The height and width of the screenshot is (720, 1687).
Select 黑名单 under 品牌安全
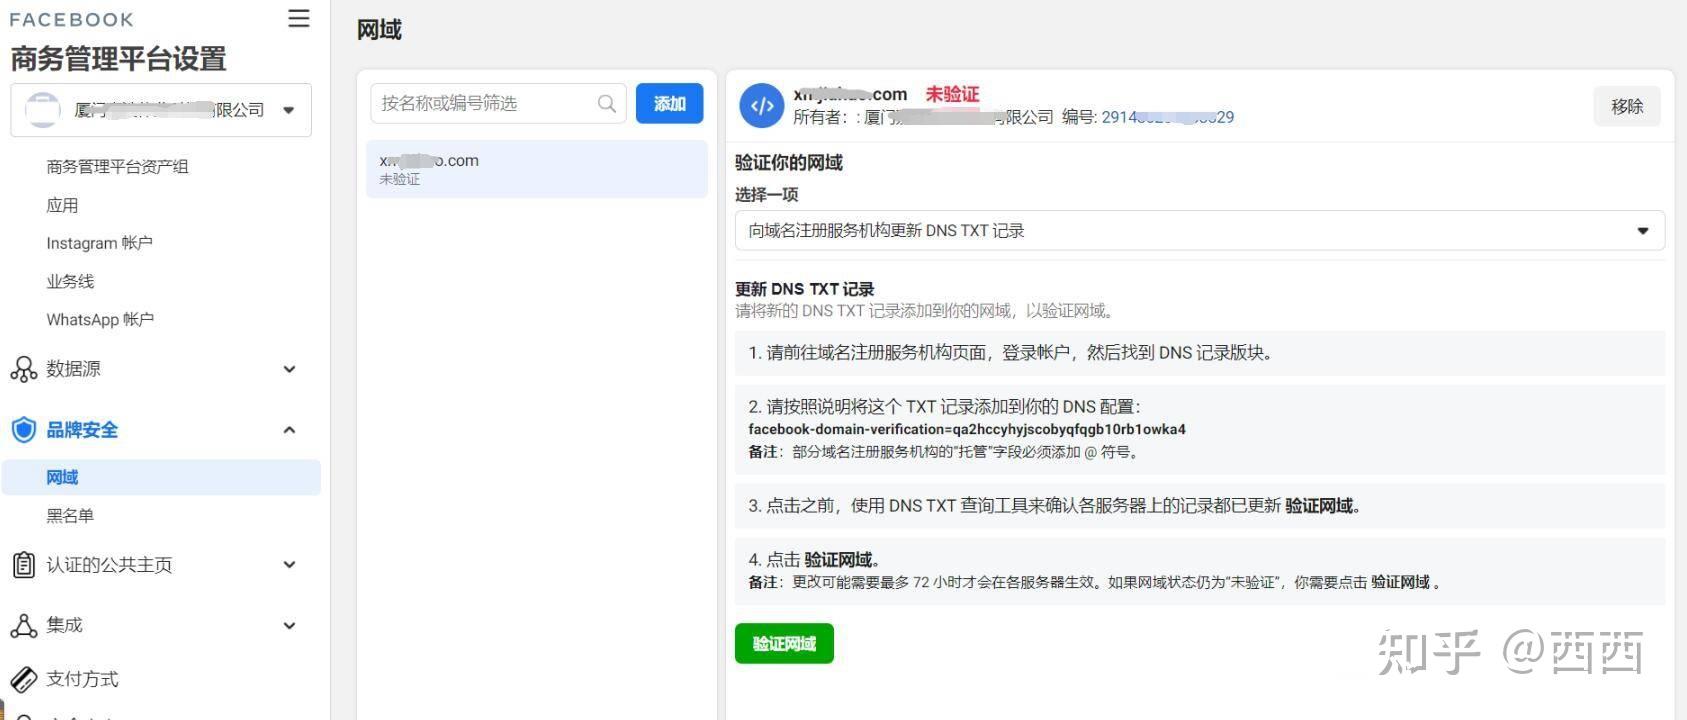click(70, 516)
